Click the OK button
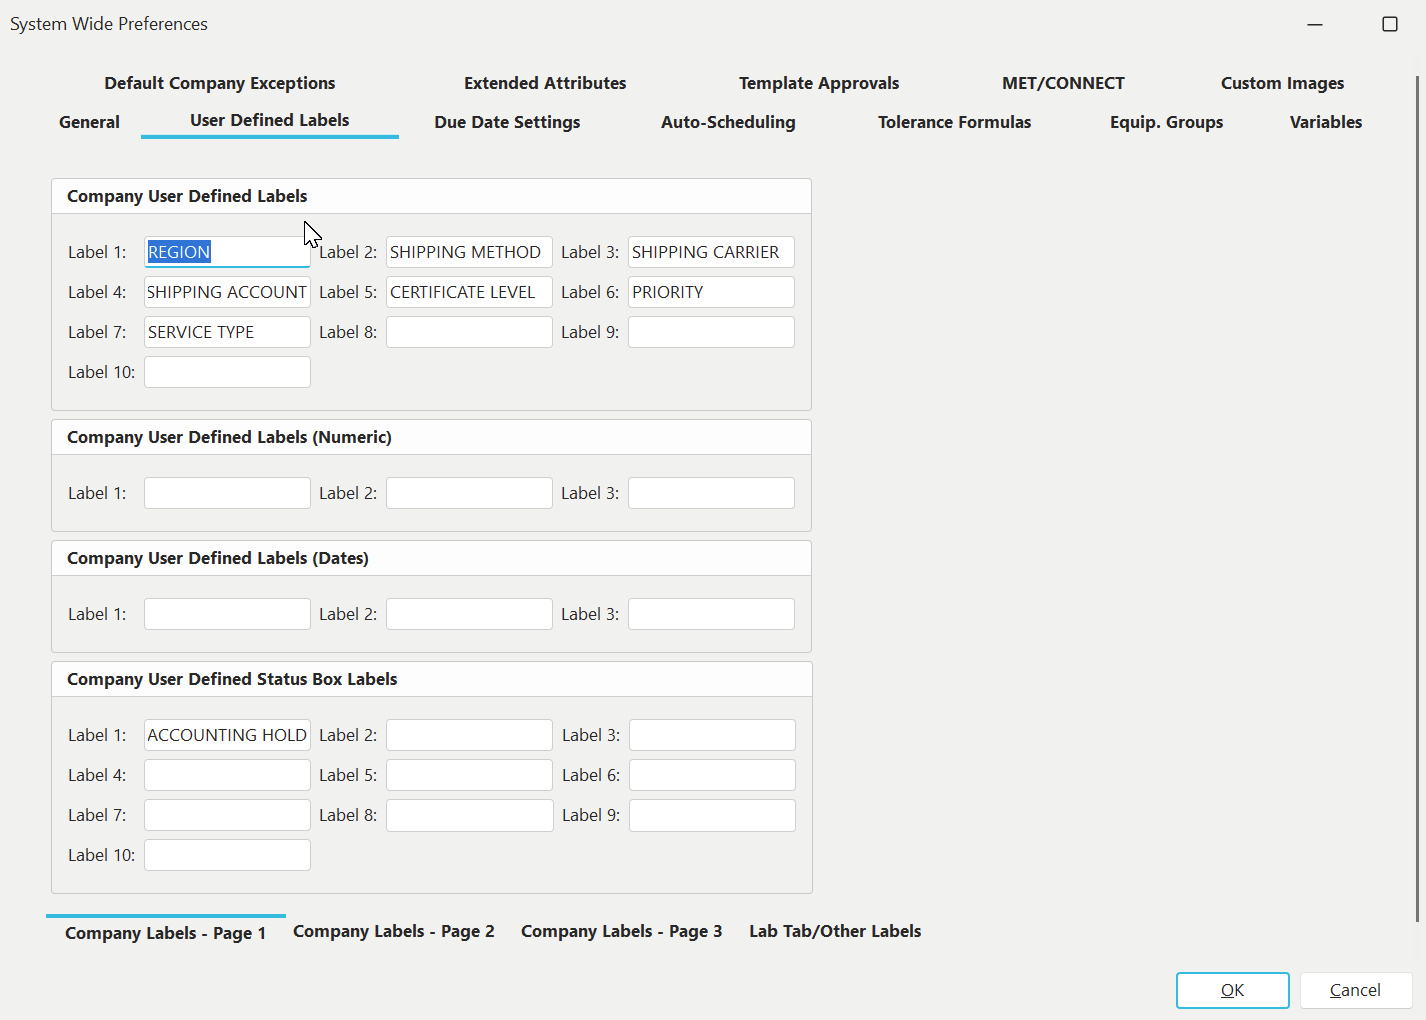1426x1020 pixels. pos(1232,990)
